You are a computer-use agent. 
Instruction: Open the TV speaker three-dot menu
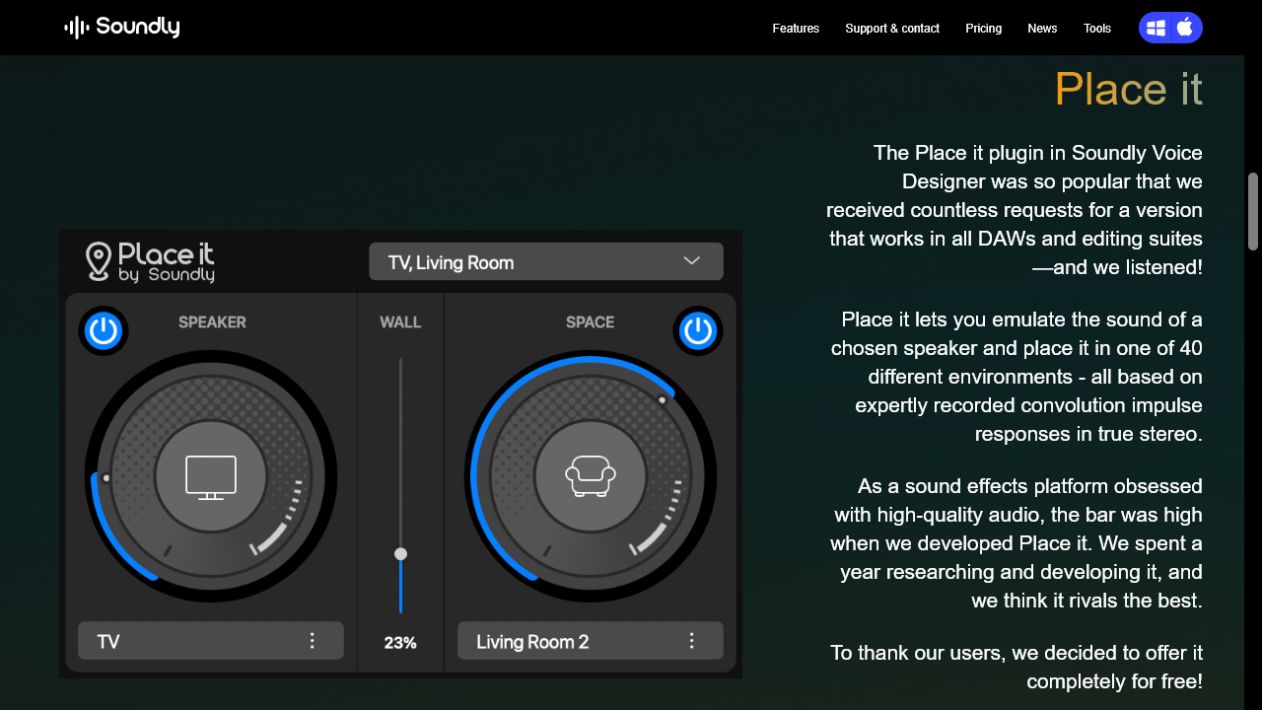(312, 641)
